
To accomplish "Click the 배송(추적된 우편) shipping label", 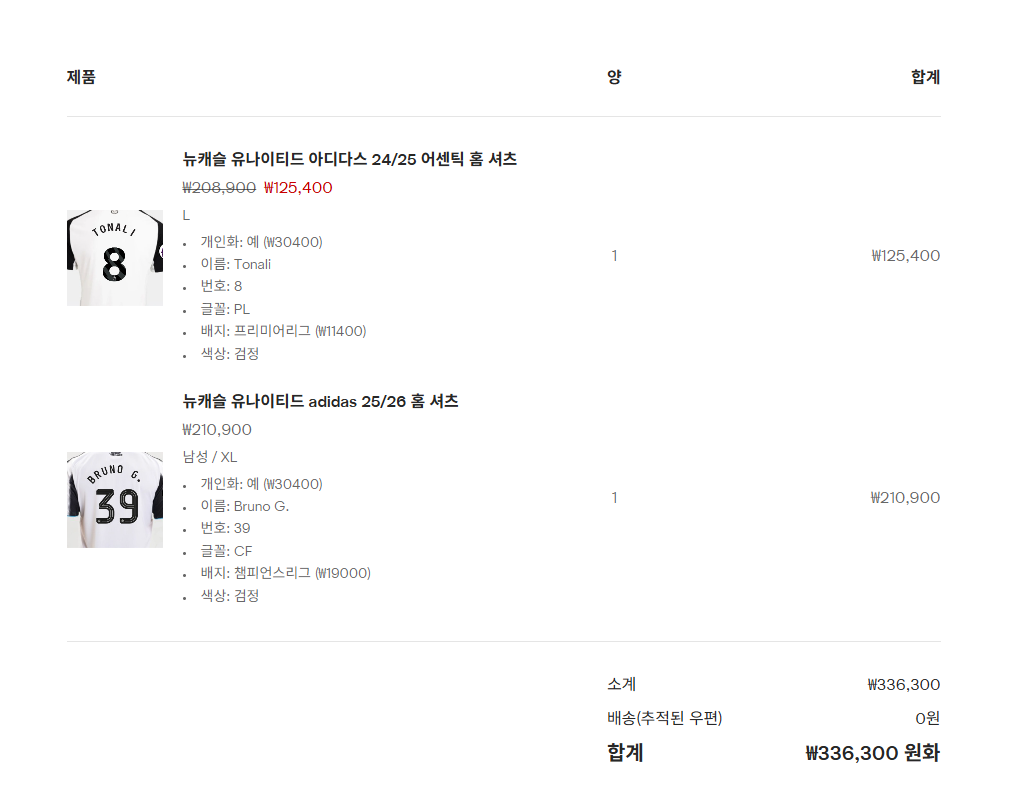I will pos(665,718).
